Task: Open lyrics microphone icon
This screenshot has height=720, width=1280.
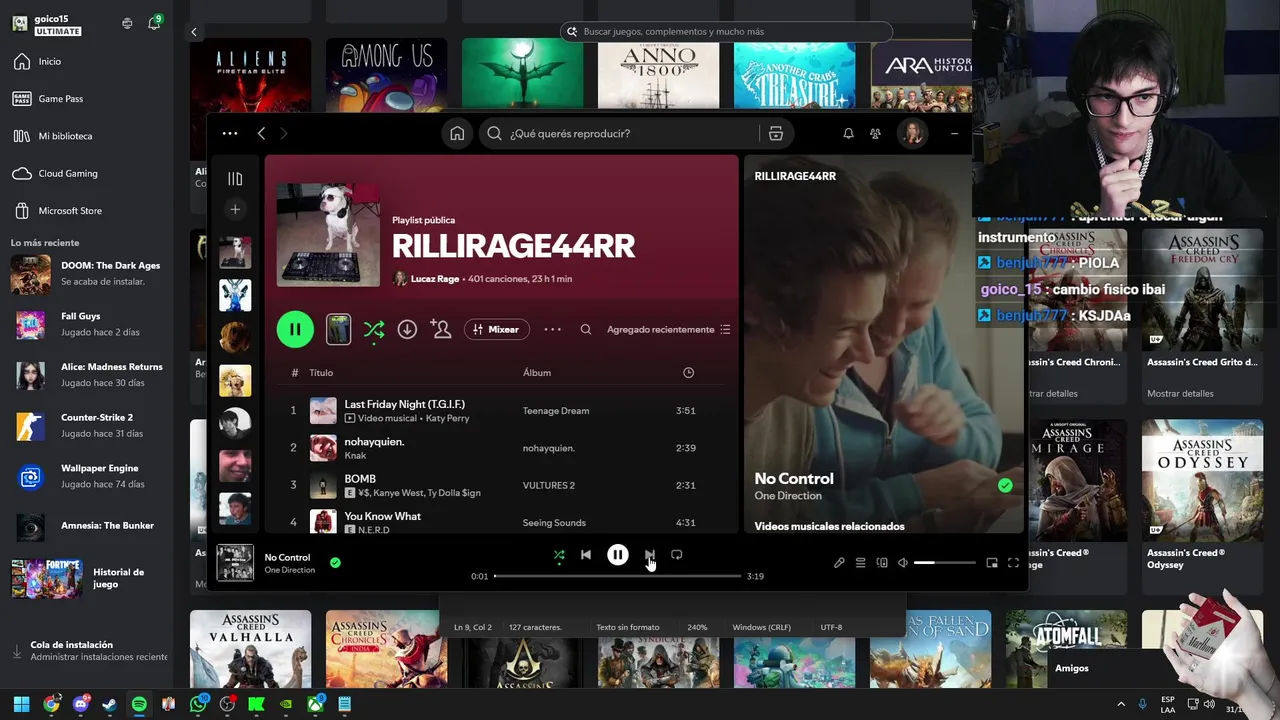Action: coord(839,563)
